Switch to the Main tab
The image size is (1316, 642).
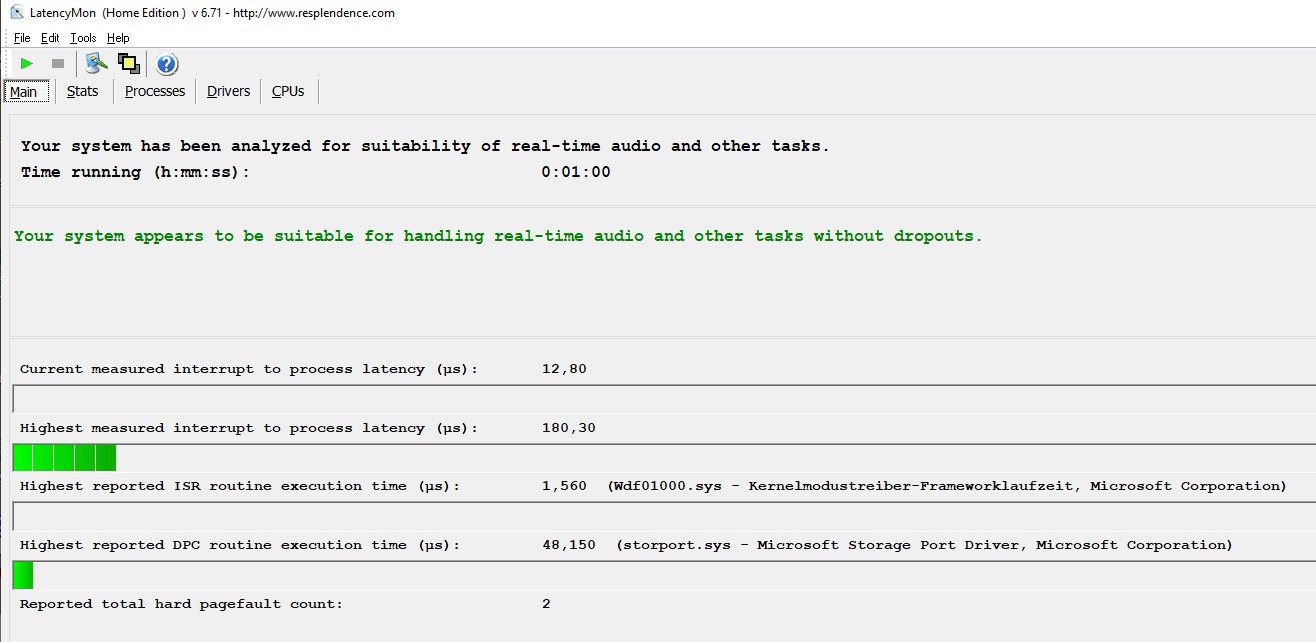(x=23, y=92)
